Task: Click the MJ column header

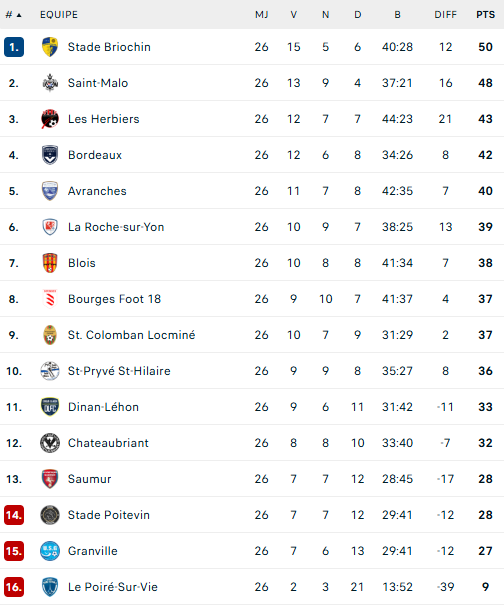Action: (x=262, y=15)
